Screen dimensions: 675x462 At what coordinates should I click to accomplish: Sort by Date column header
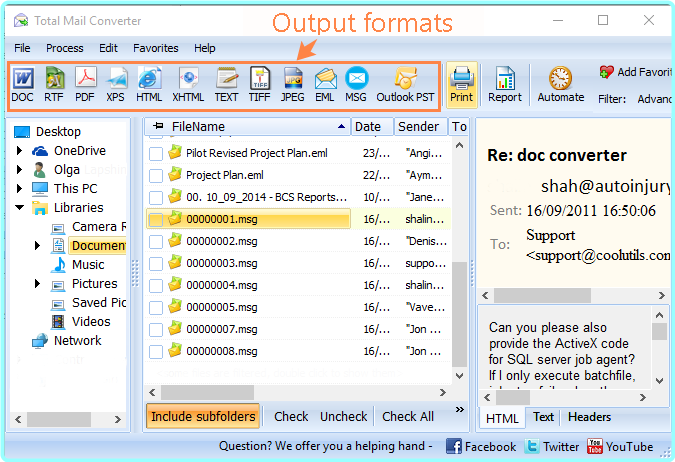pyautogui.click(x=372, y=127)
